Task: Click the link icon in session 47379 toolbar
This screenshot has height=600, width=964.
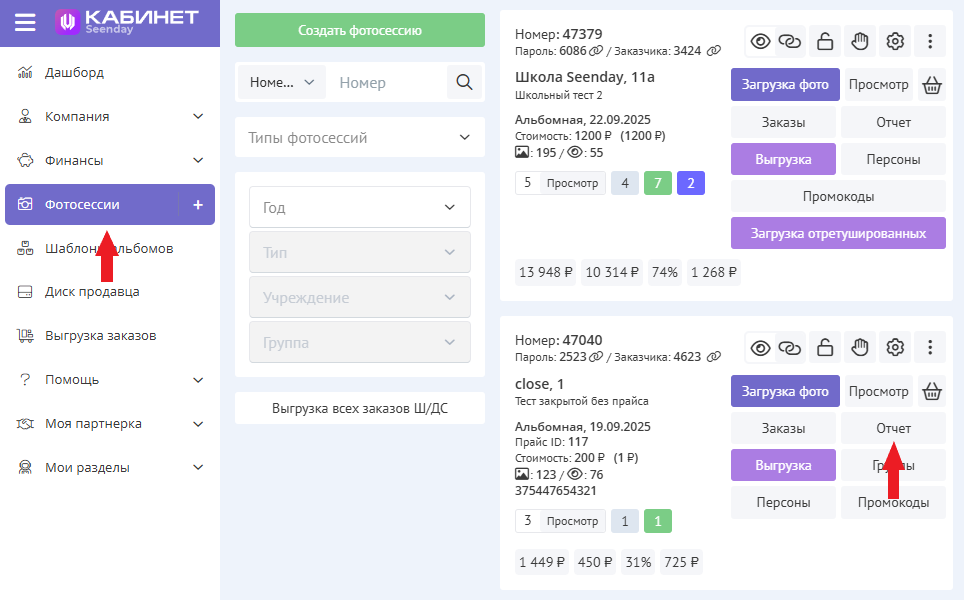Action: 791,41
